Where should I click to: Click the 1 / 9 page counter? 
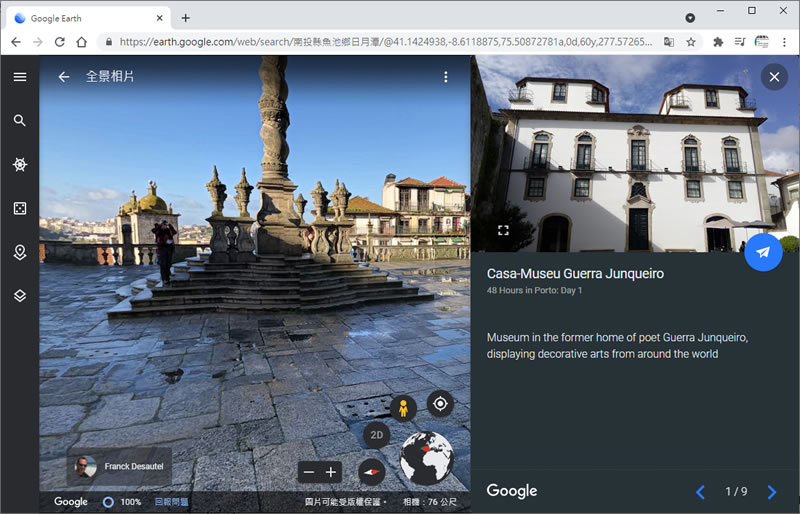736,492
